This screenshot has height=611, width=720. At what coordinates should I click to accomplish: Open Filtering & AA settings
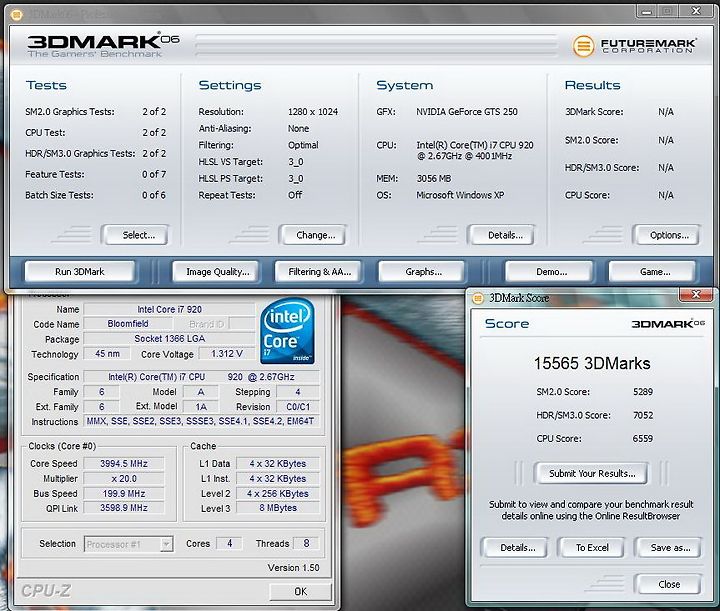pos(320,272)
